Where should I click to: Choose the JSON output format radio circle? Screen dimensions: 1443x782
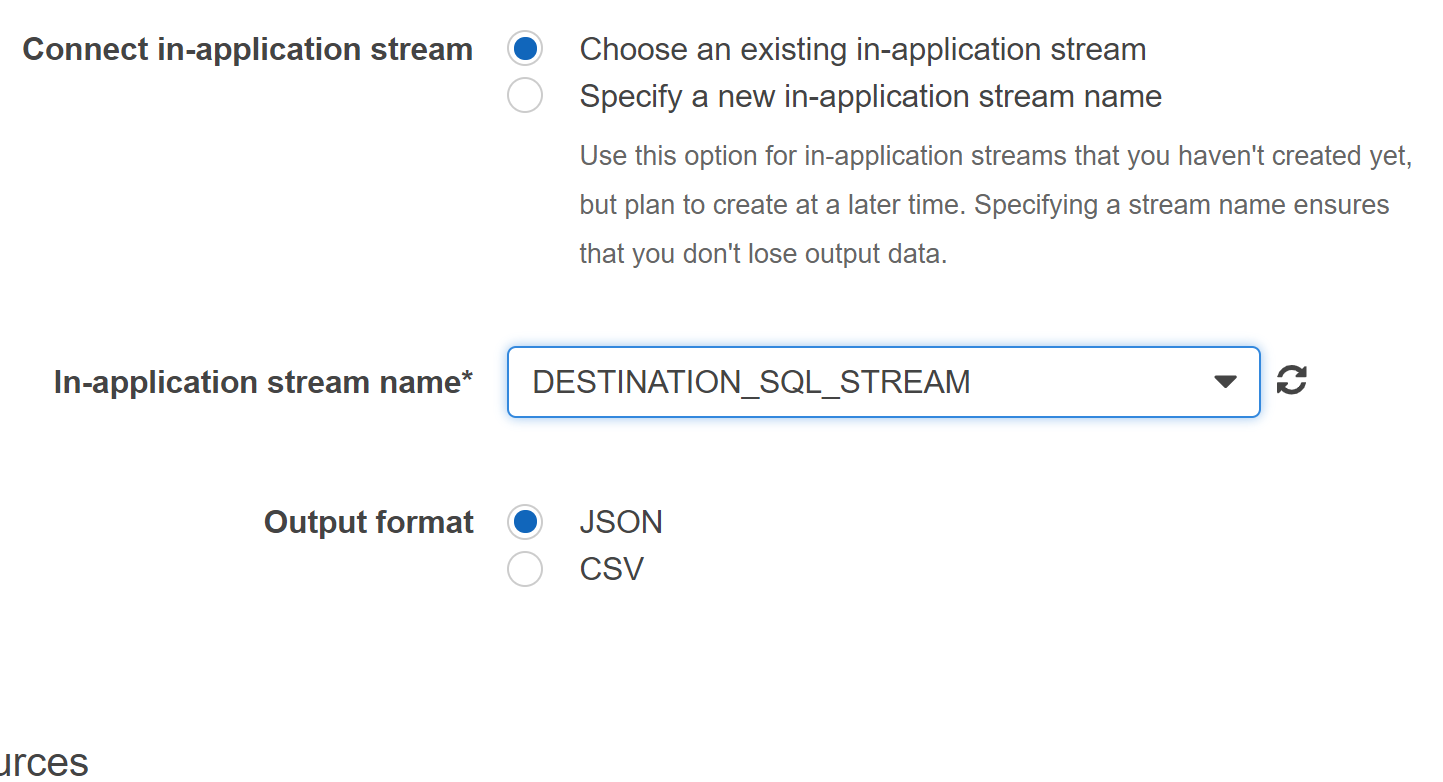click(x=525, y=522)
